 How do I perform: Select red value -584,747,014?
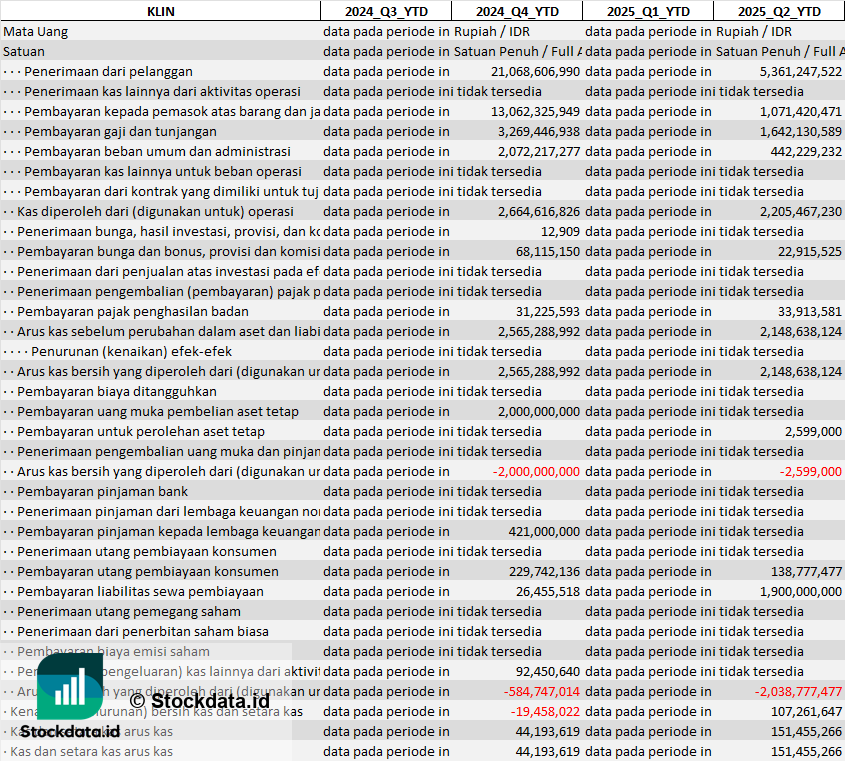(x=542, y=691)
